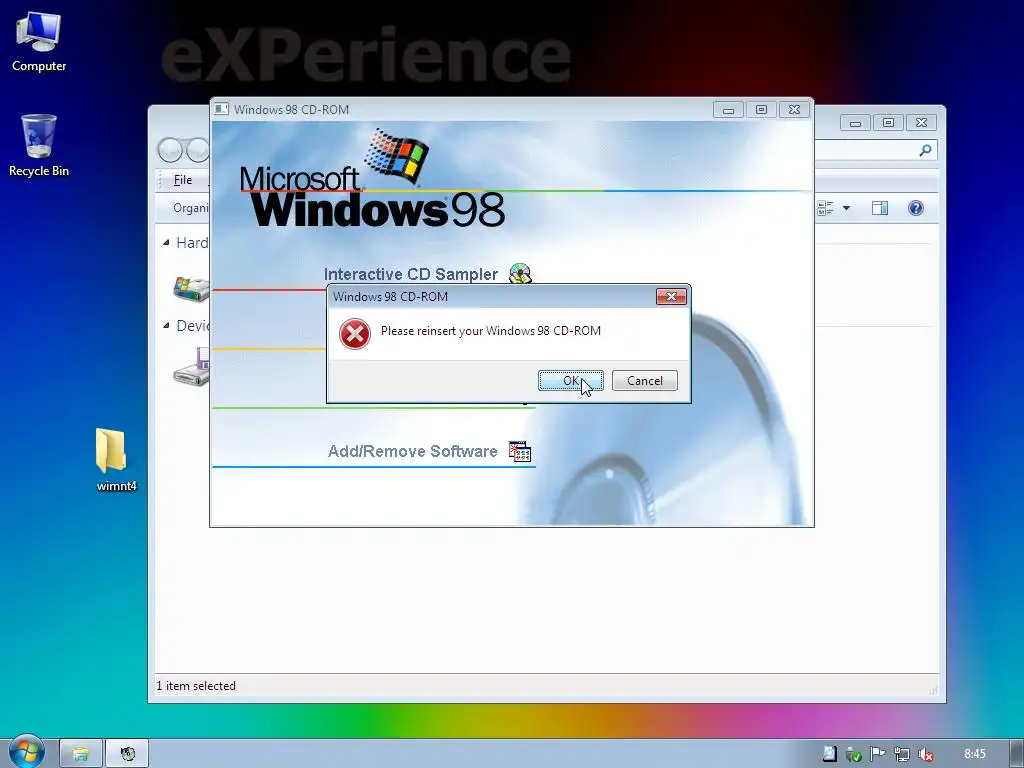
Task: Toggle the preview pane in Explorer
Action: [x=880, y=208]
